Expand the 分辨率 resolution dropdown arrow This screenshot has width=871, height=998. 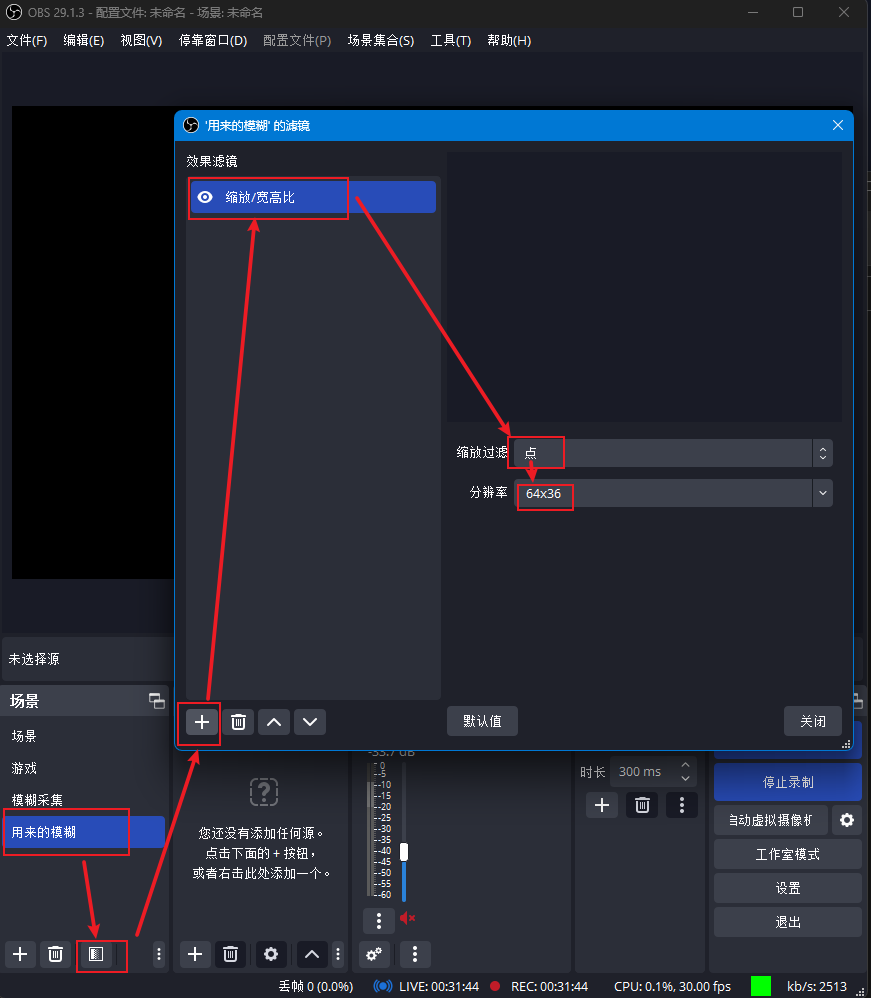822,493
